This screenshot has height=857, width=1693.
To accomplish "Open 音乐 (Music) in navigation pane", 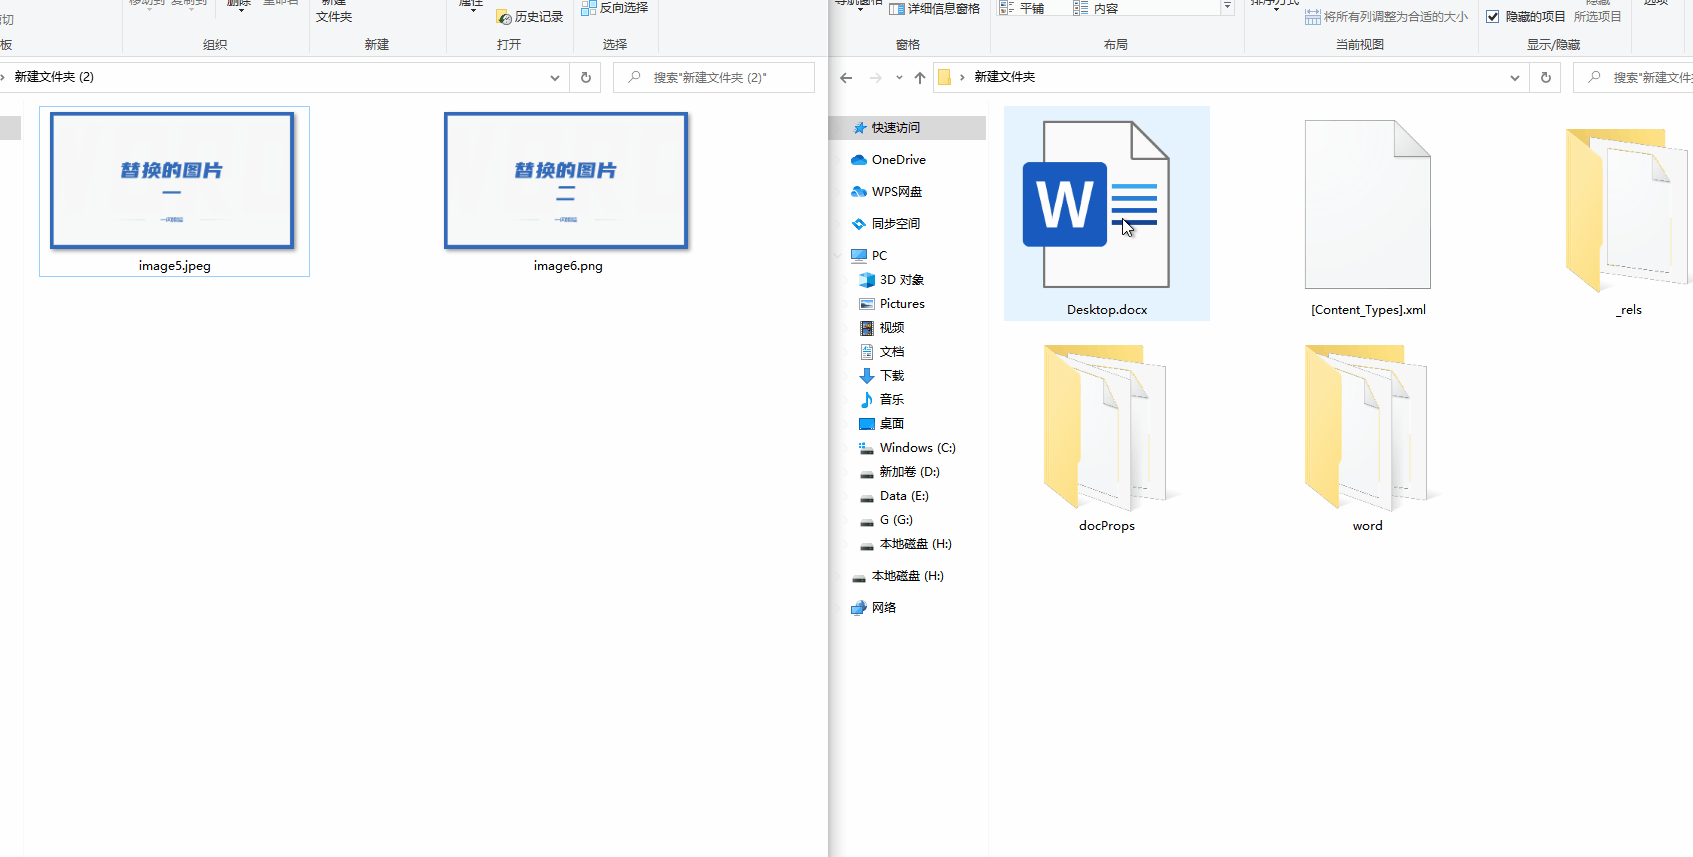I will click(x=892, y=400).
